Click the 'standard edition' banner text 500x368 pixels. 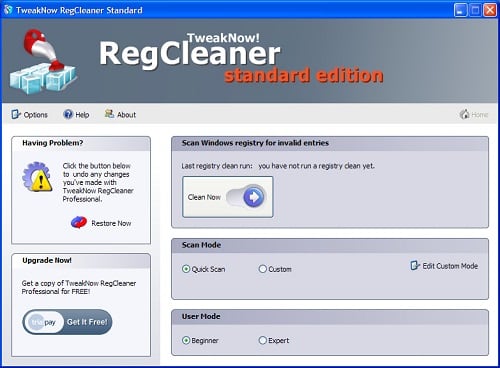pos(304,75)
